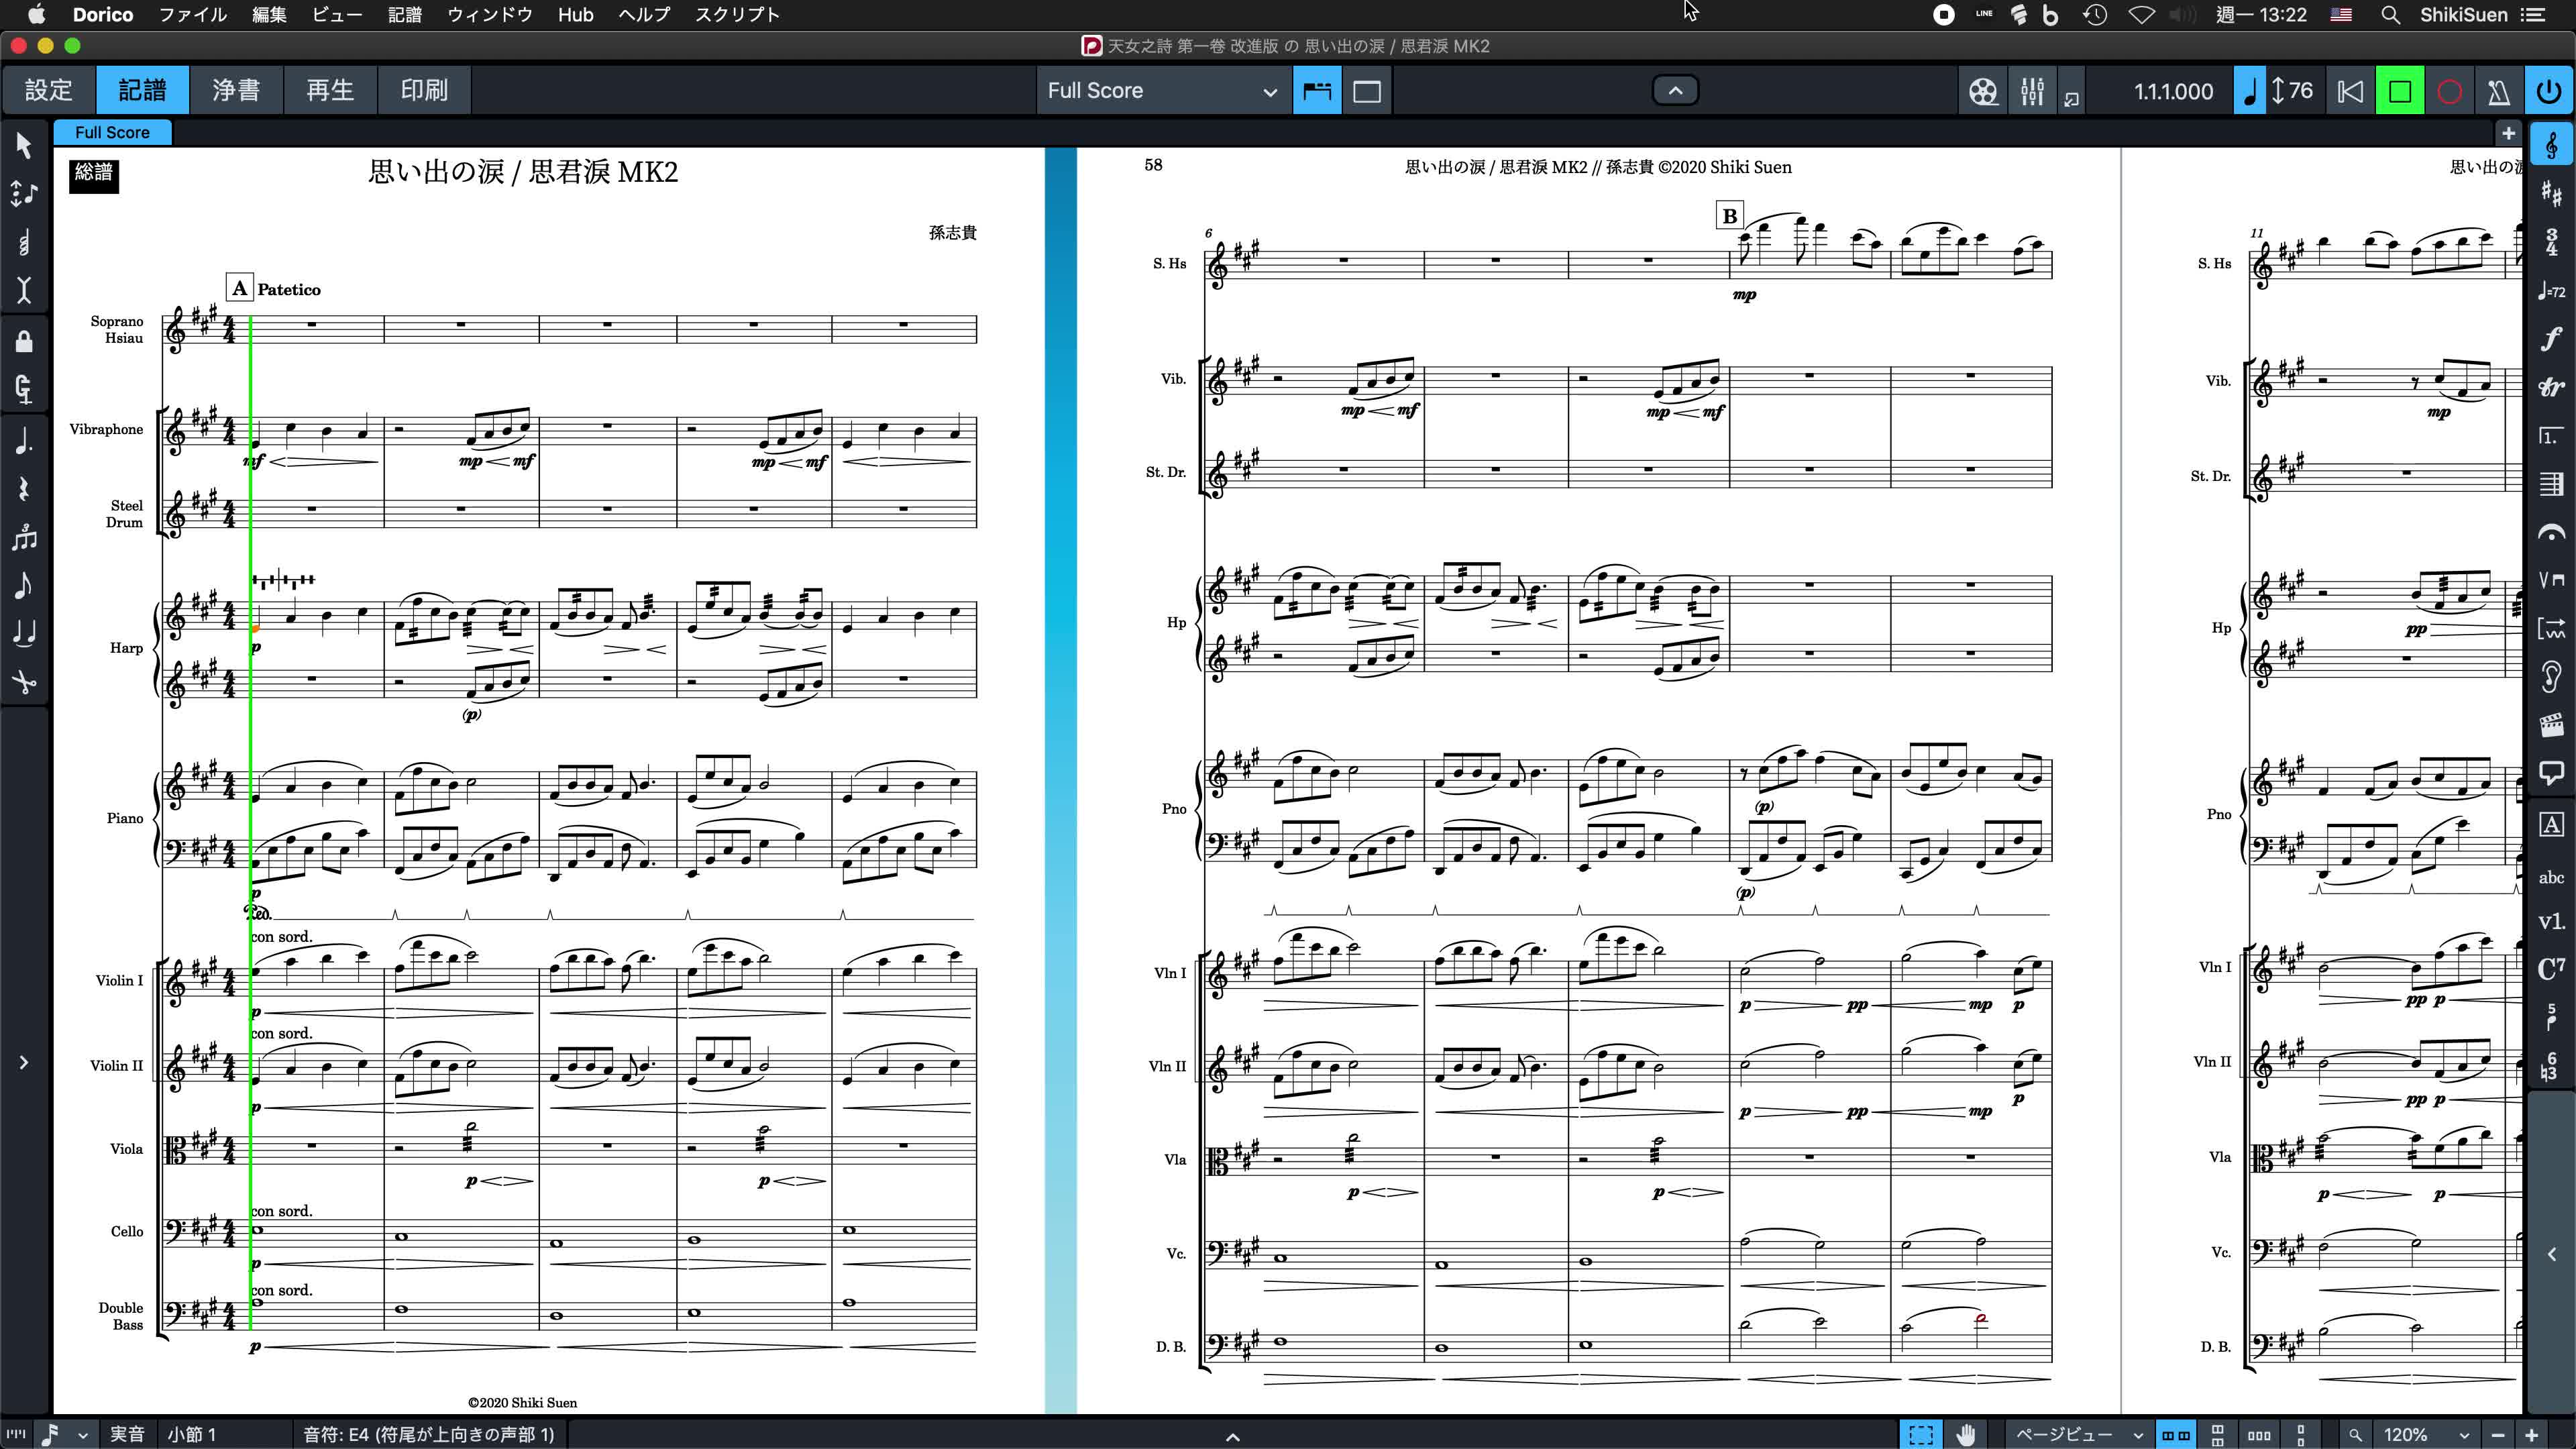Screen dimensions: 2576x1449
Task: Open Playing Techniques panel
Action: click(2552, 581)
